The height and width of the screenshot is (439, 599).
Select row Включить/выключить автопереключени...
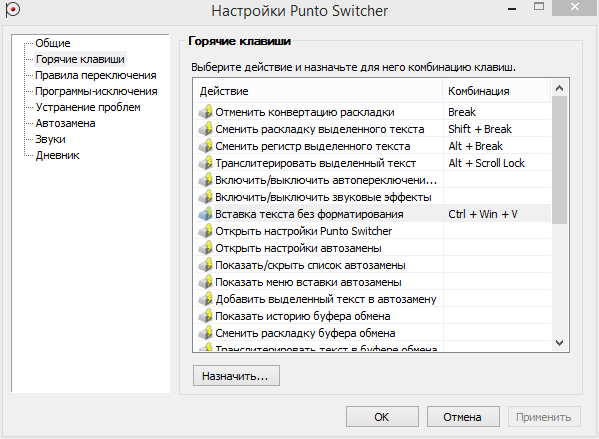pyautogui.click(x=372, y=180)
